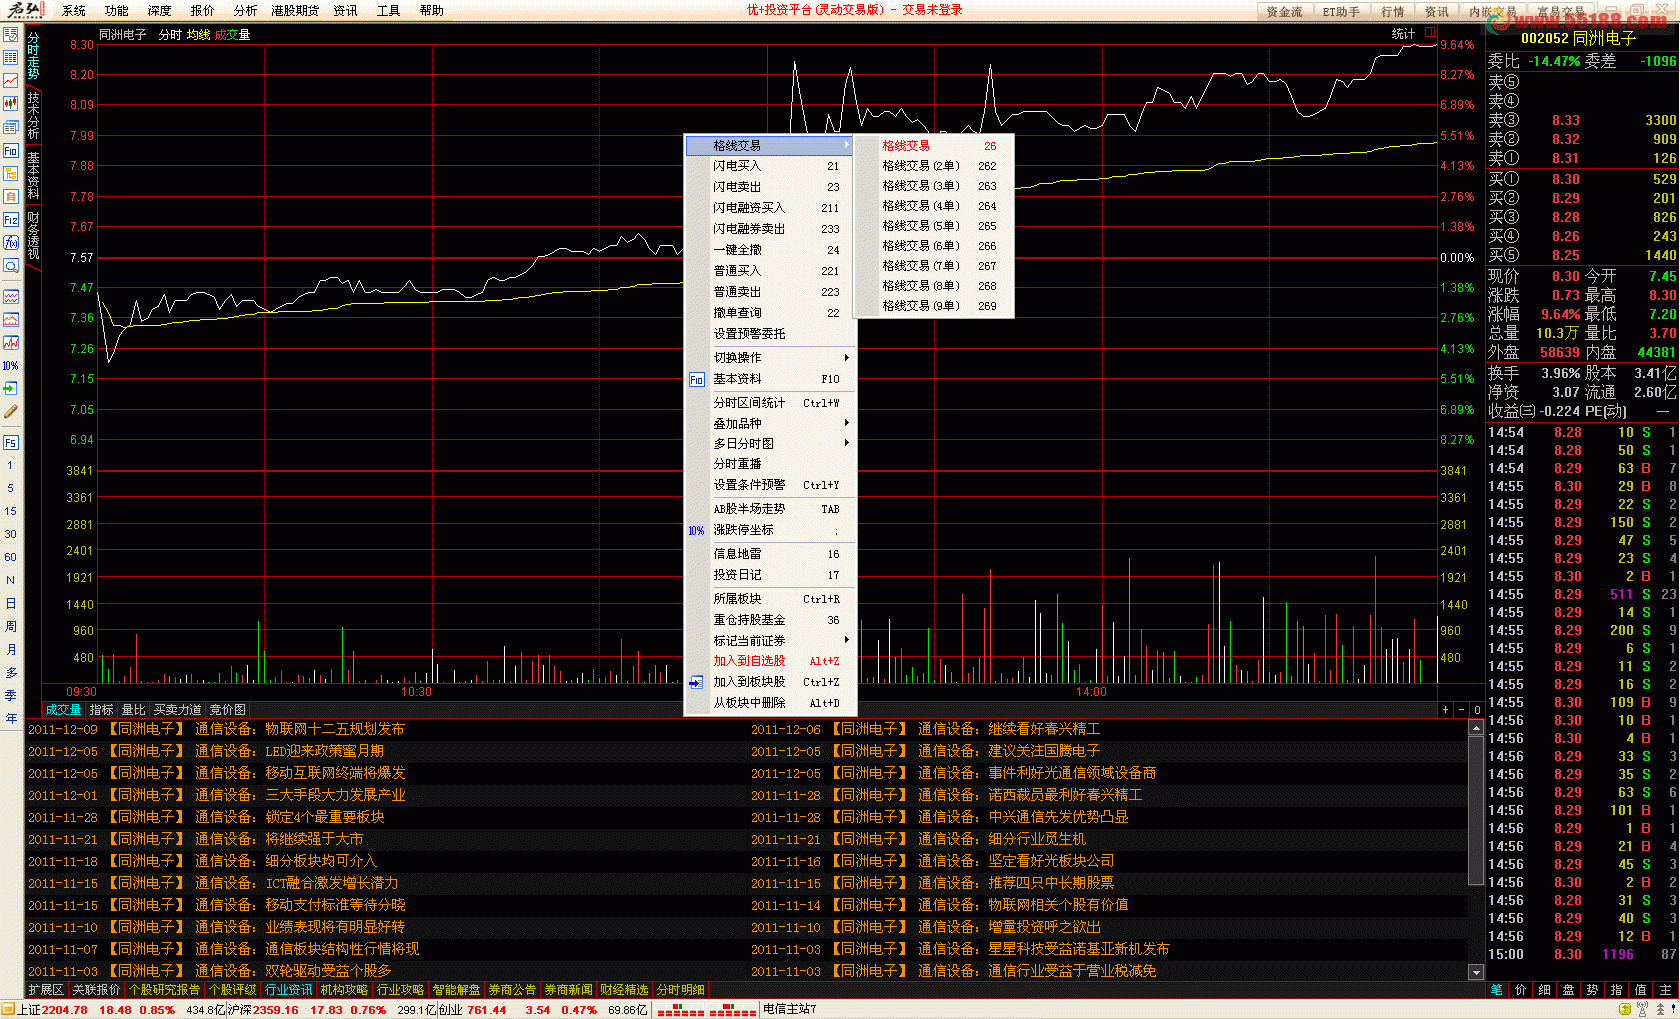
Task: Switch to monthly 月 period
Action: click(10, 650)
